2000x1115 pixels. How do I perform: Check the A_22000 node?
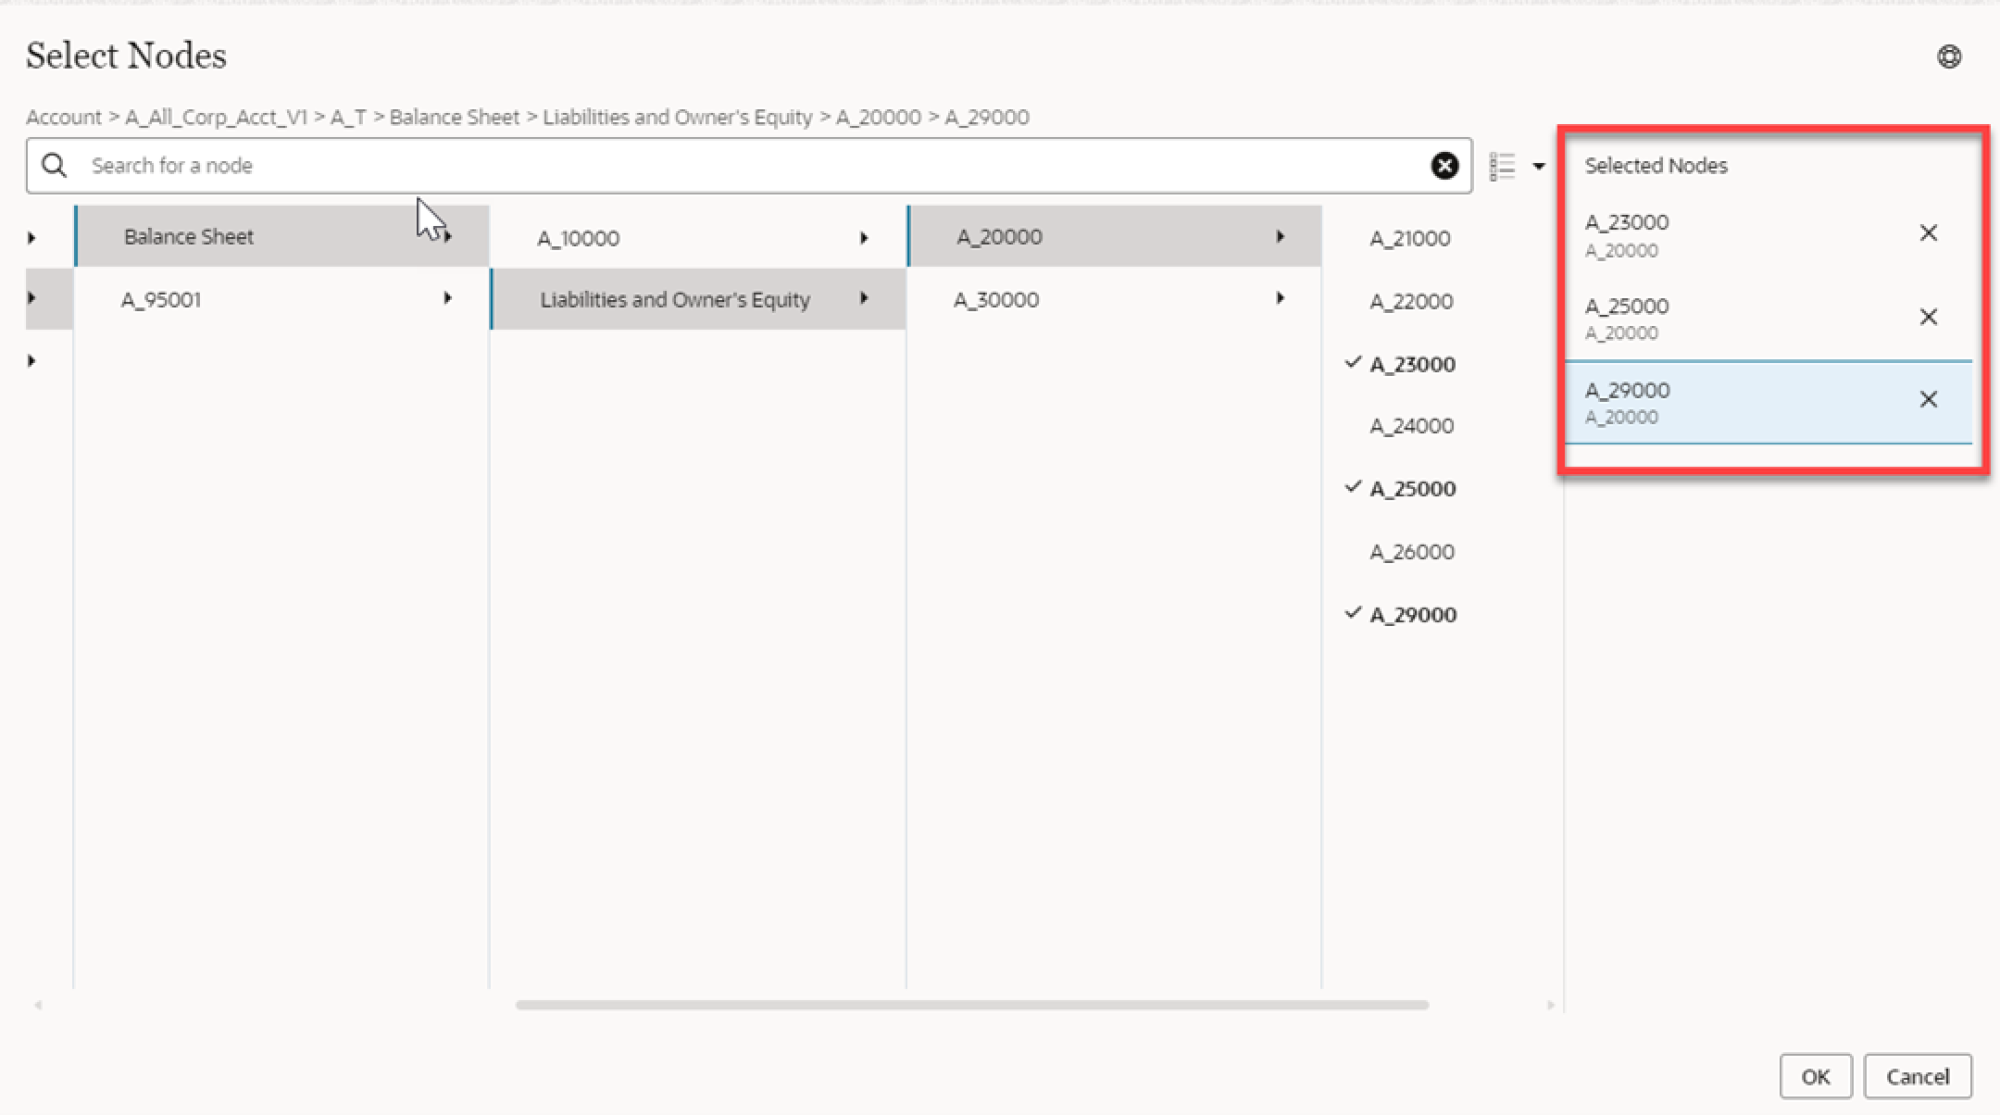click(x=1411, y=301)
